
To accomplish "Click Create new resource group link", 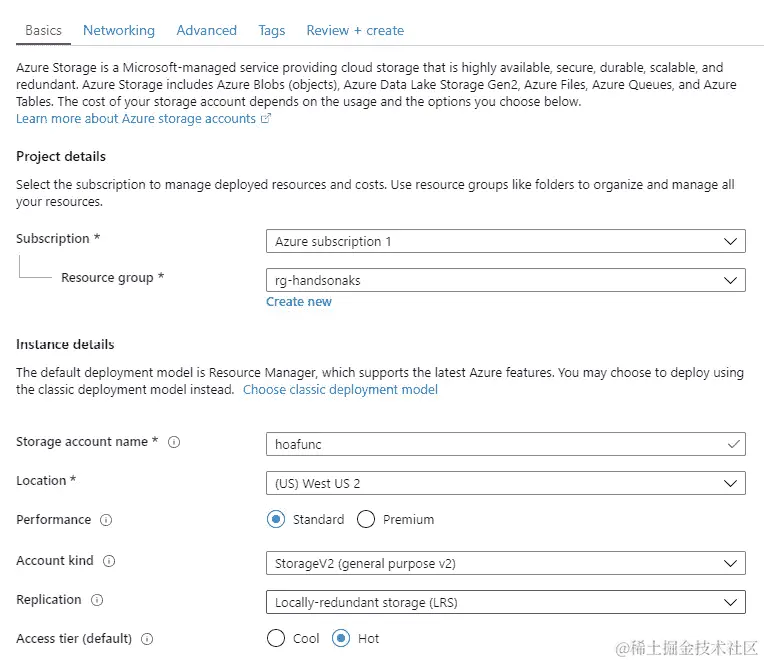I will pyautogui.click(x=299, y=301).
